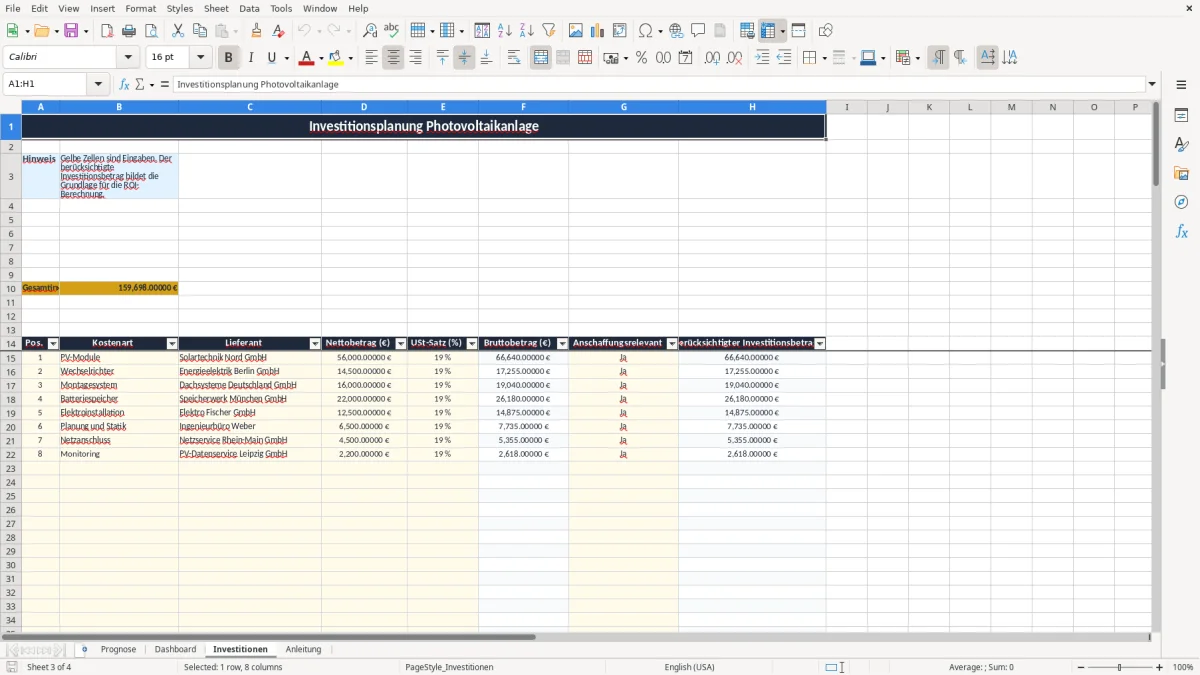Open the Function Wizard

pos(124,84)
